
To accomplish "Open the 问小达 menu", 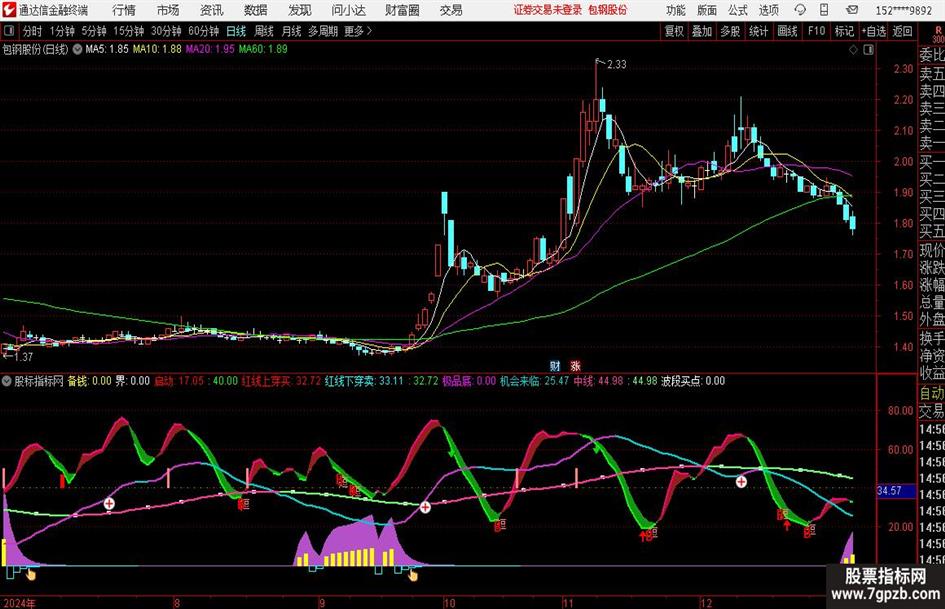I will [x=348, y=10].
